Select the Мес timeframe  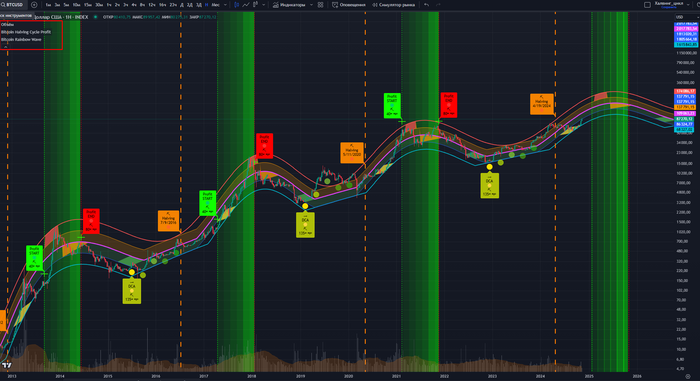click(216, 4)
